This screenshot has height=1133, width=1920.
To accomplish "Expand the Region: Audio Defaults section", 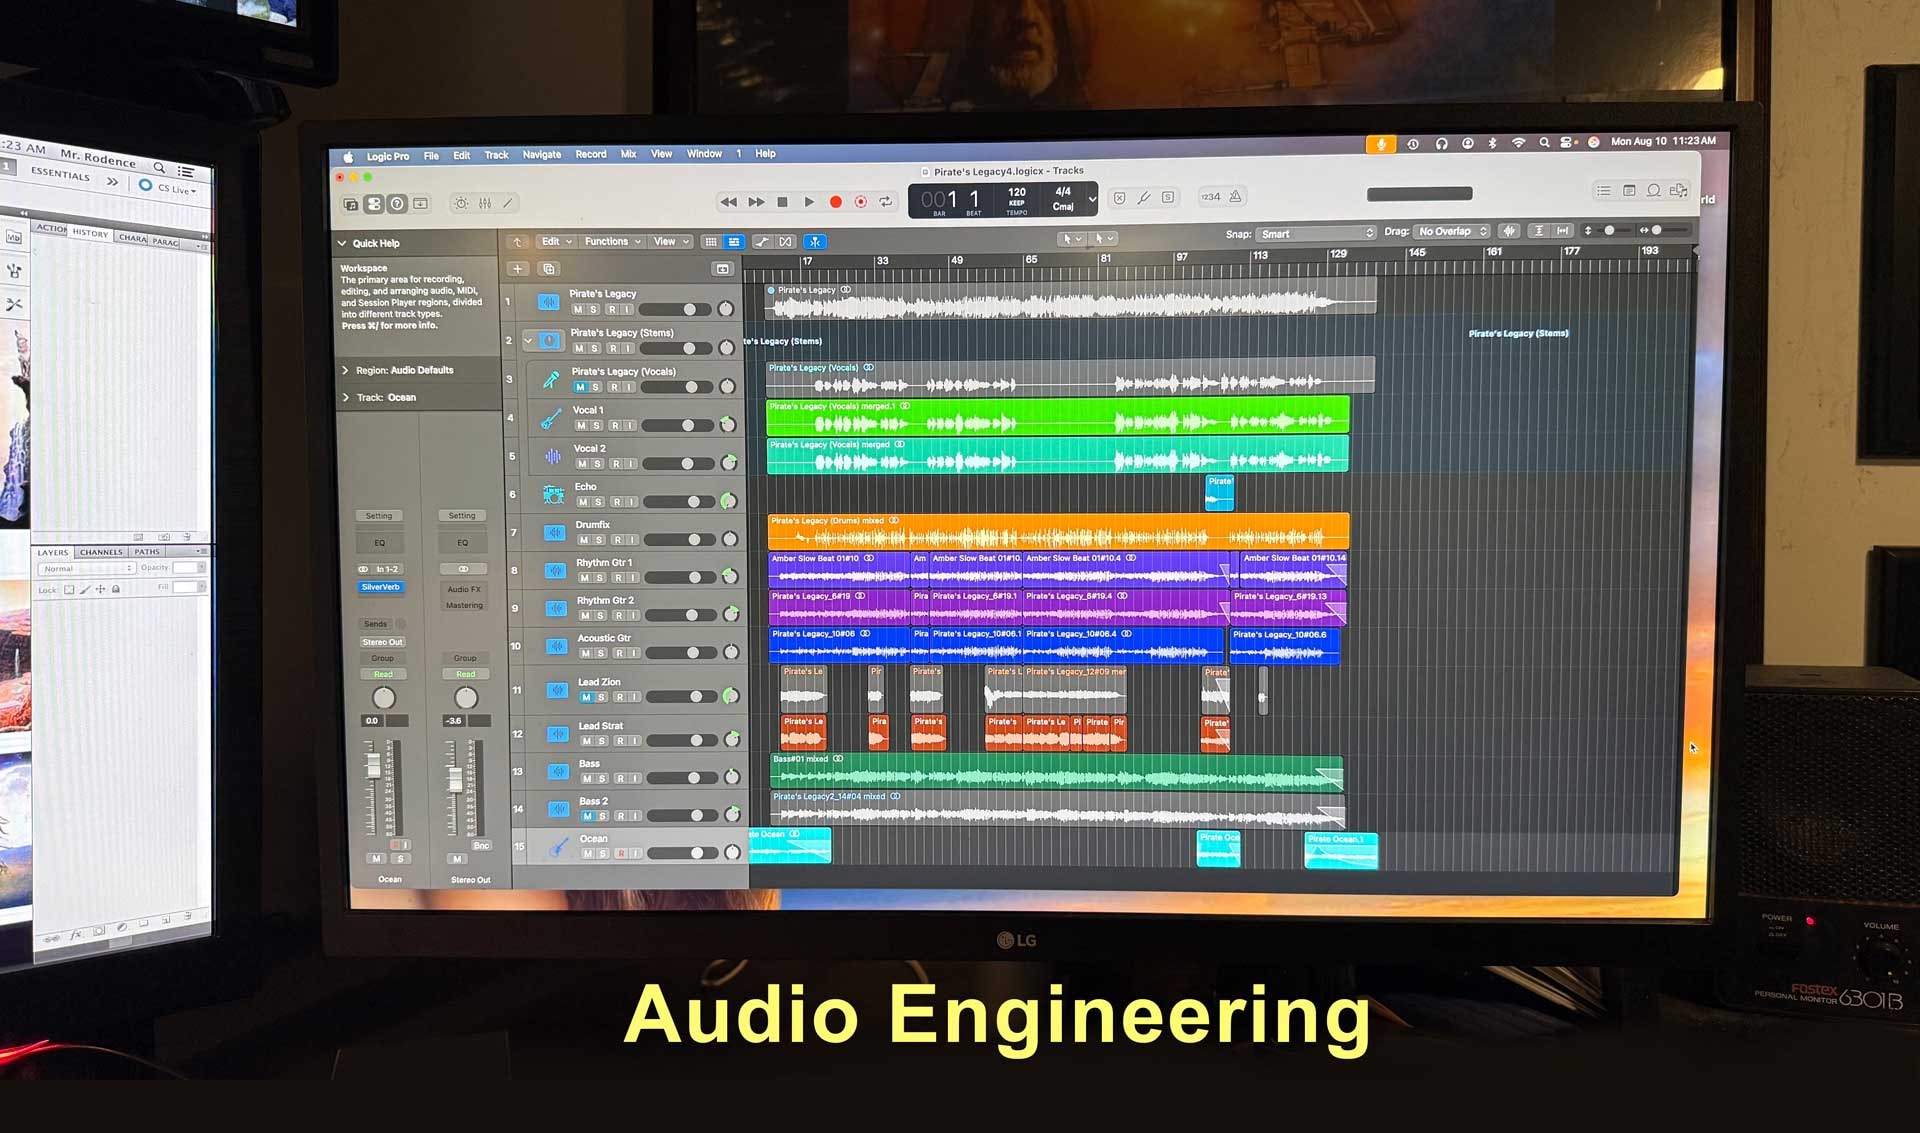I will click(346, 371).
